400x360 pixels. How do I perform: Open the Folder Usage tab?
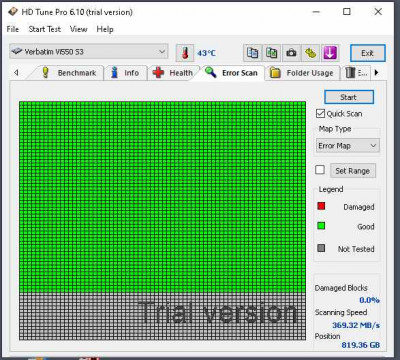pyautogui.click(x=302, y=73)
